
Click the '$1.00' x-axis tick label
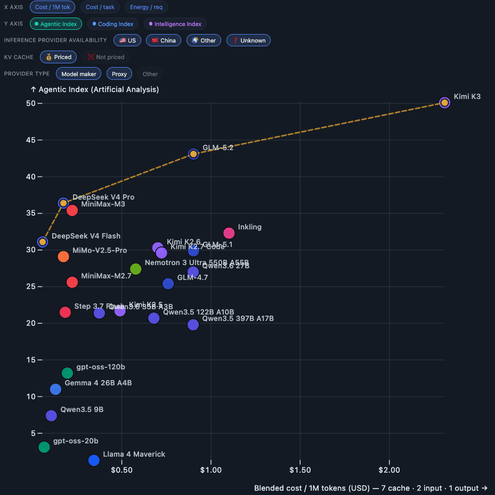coord(211,470)
